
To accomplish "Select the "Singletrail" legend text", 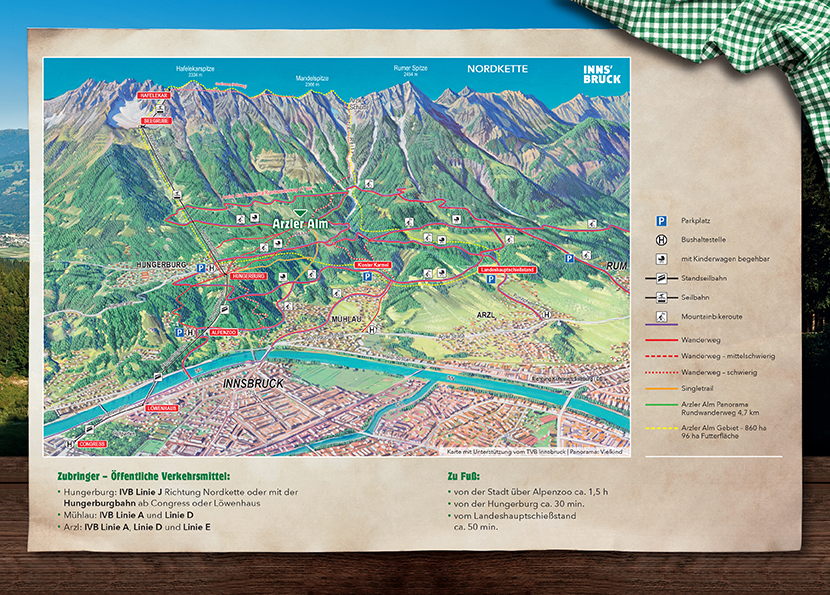I will (x=697, y=389).
